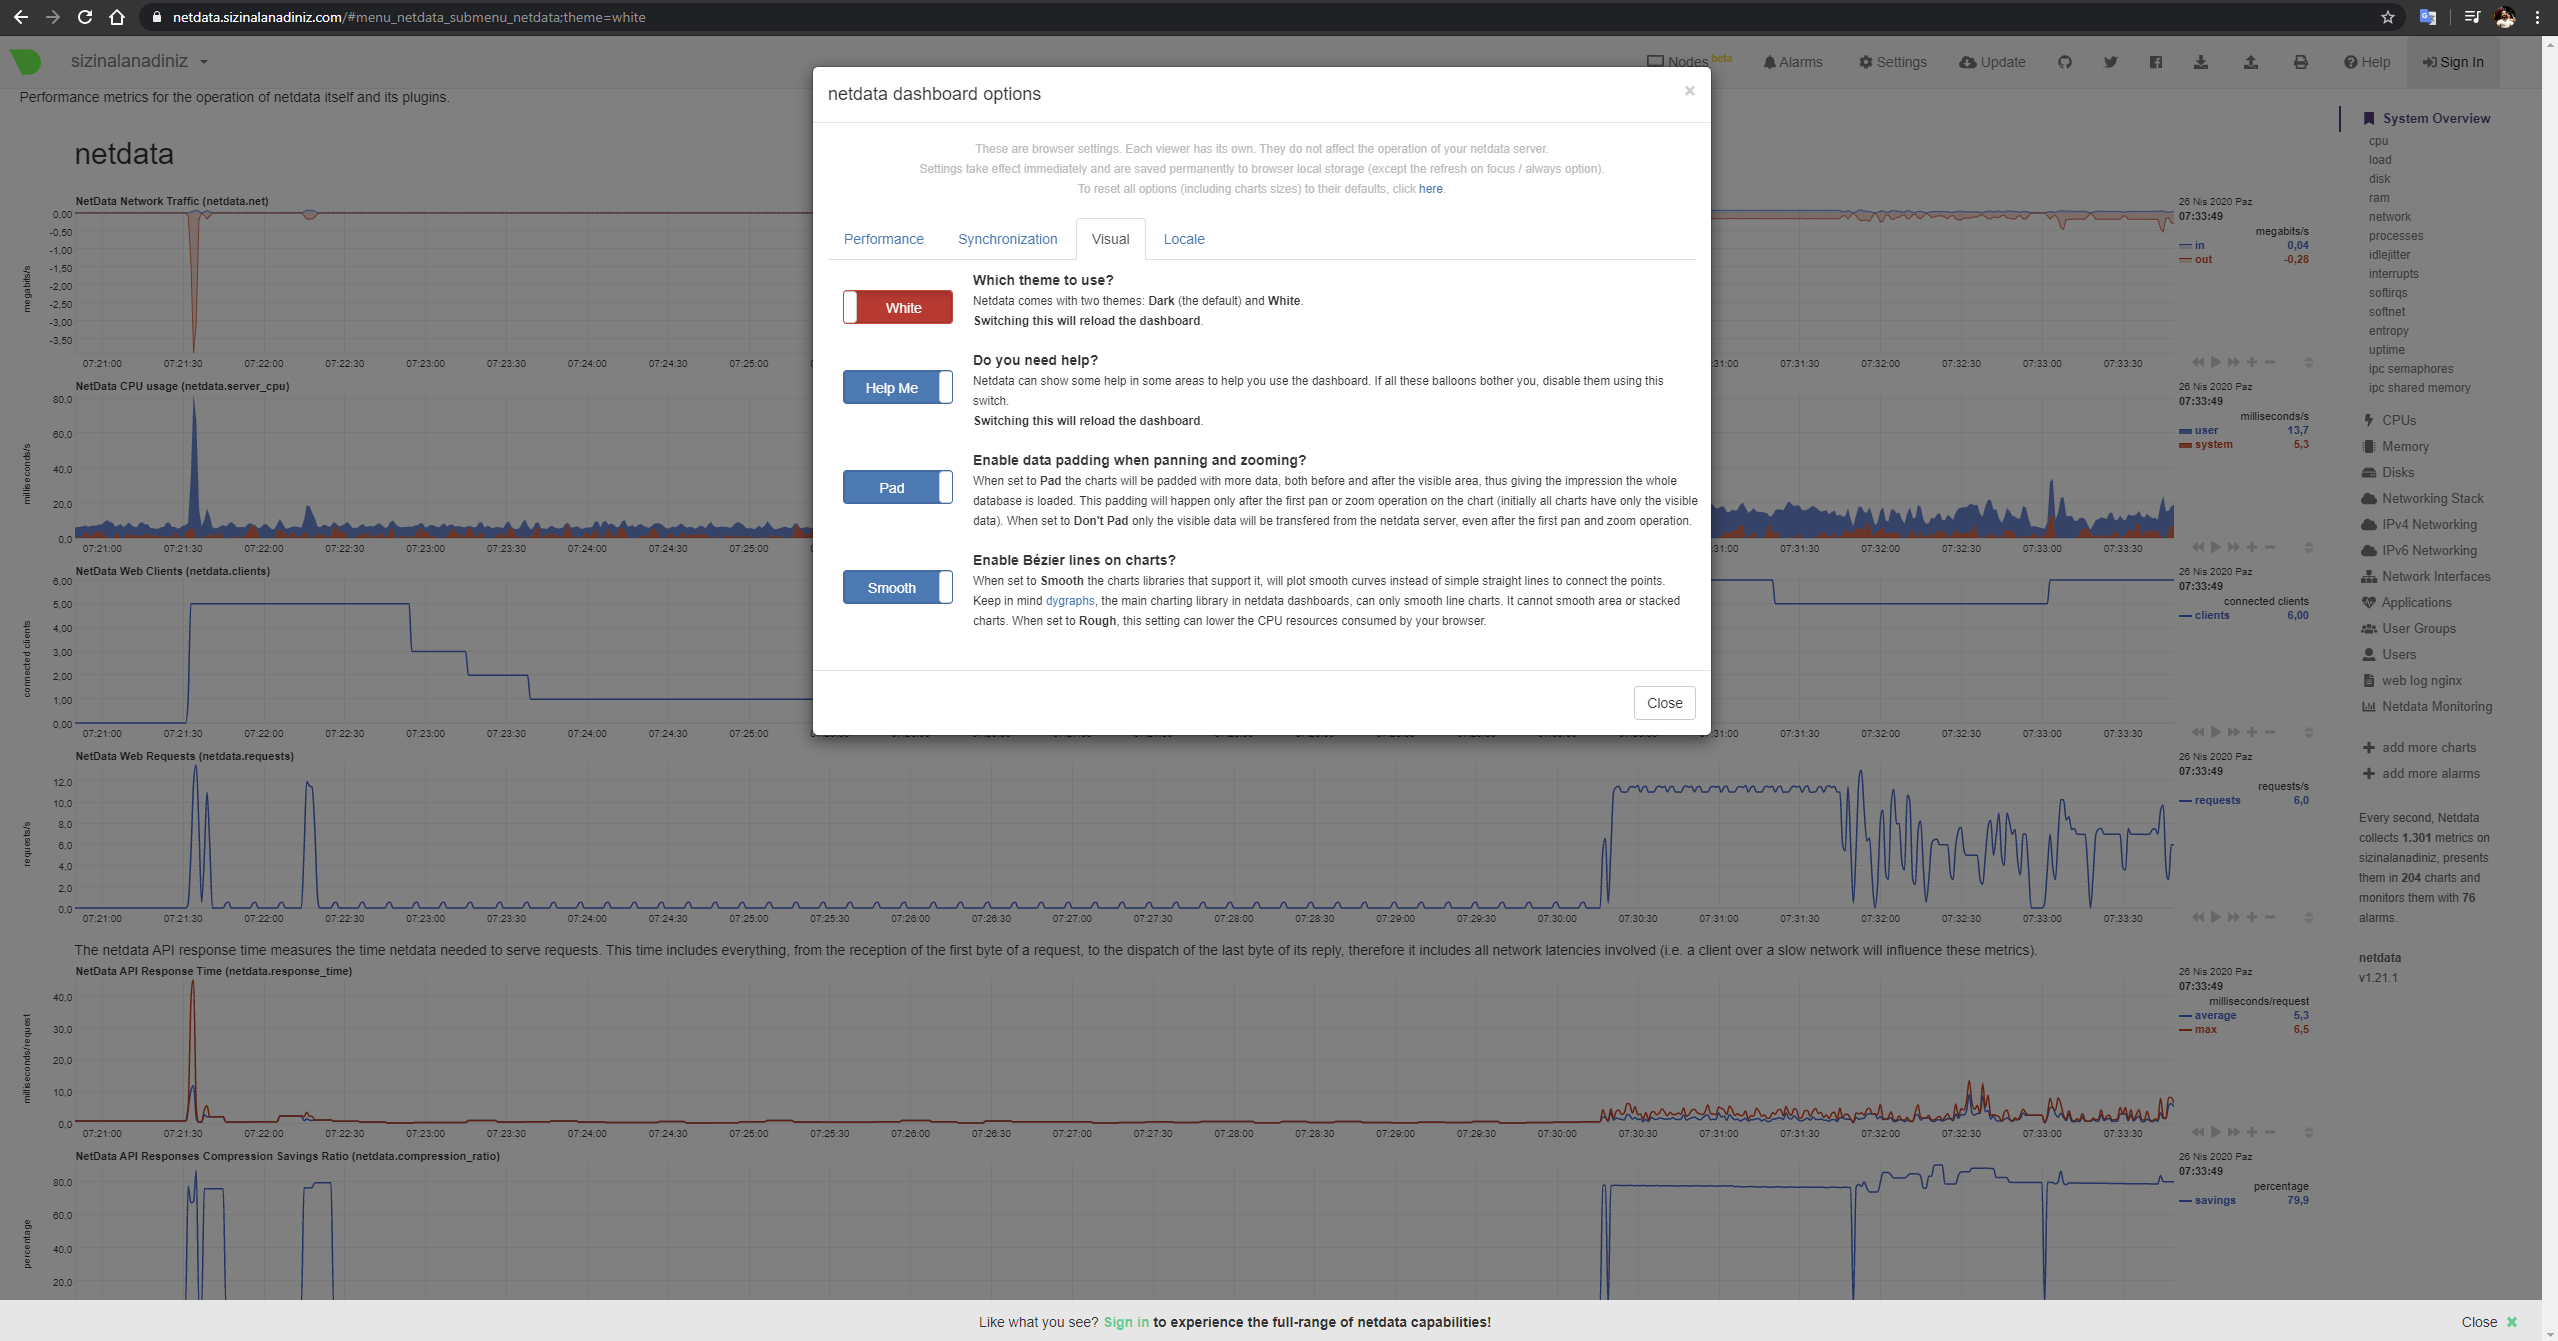Click the Update cloud icon
This screenshot has width=2558, height=1341.
[x=1992, y=62]
